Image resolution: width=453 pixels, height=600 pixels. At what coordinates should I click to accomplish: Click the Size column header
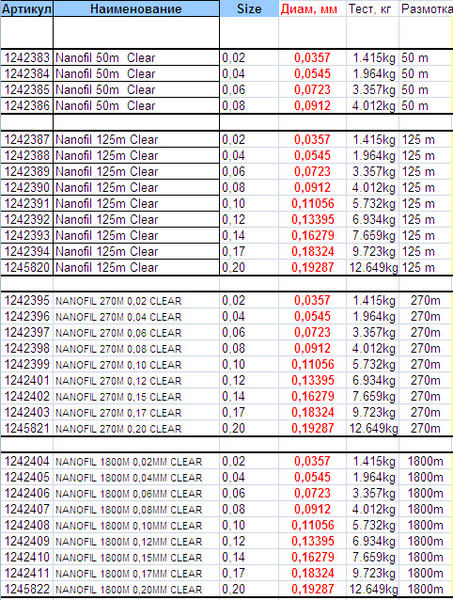point(249,9)
